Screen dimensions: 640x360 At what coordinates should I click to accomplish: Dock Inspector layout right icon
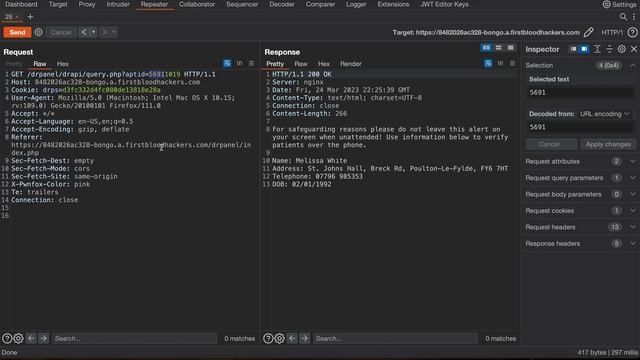(584, 49)
